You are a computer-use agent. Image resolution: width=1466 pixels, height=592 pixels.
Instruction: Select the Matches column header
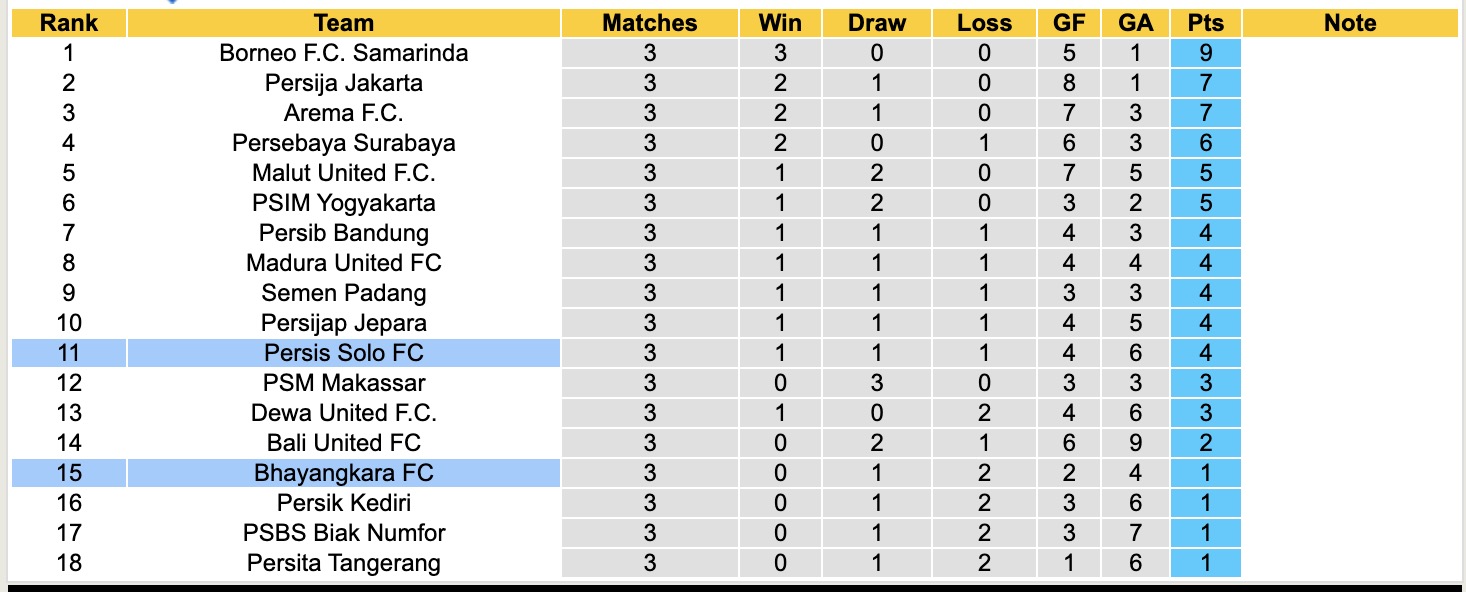pyautogui.click(x=649, y=23)
